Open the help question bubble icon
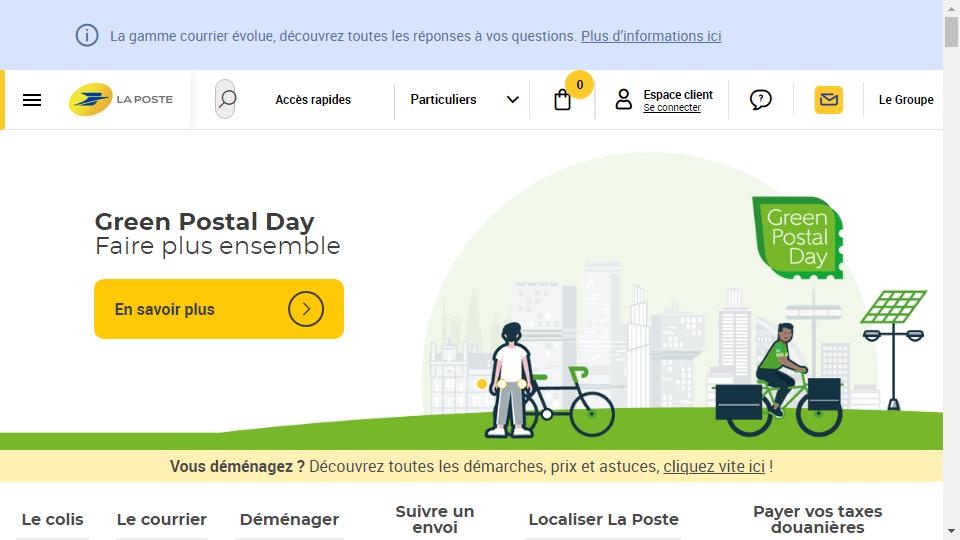 pos(760,100)
